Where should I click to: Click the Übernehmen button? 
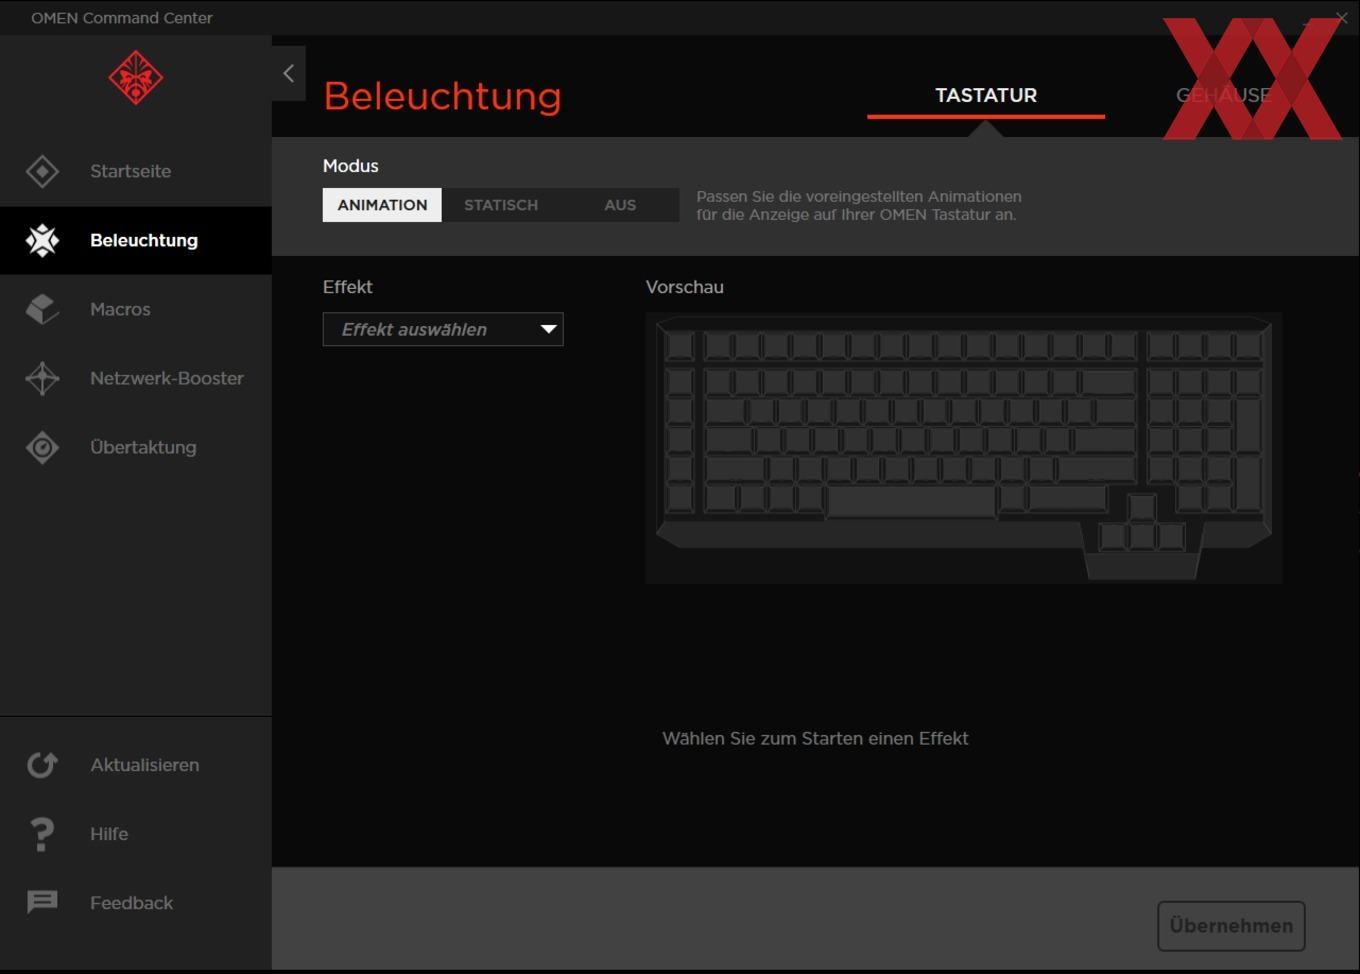click(1231, 926)
